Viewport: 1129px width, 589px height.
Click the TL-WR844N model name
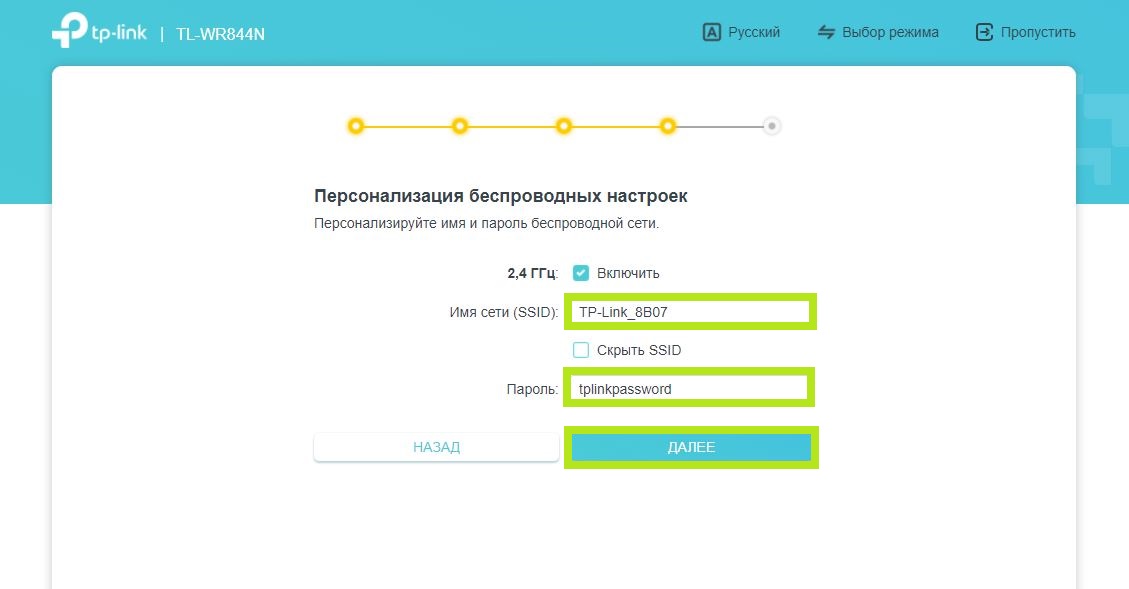pyautogui.click(x=220, y=35)
